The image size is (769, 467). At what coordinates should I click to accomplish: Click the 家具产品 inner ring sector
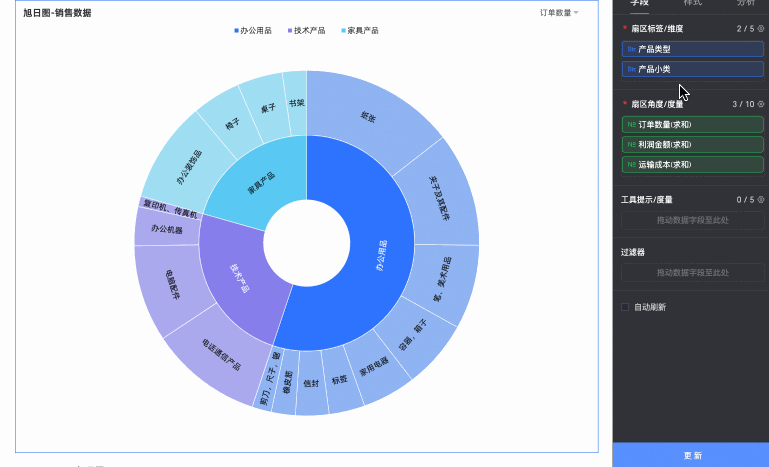coord(261,182)
